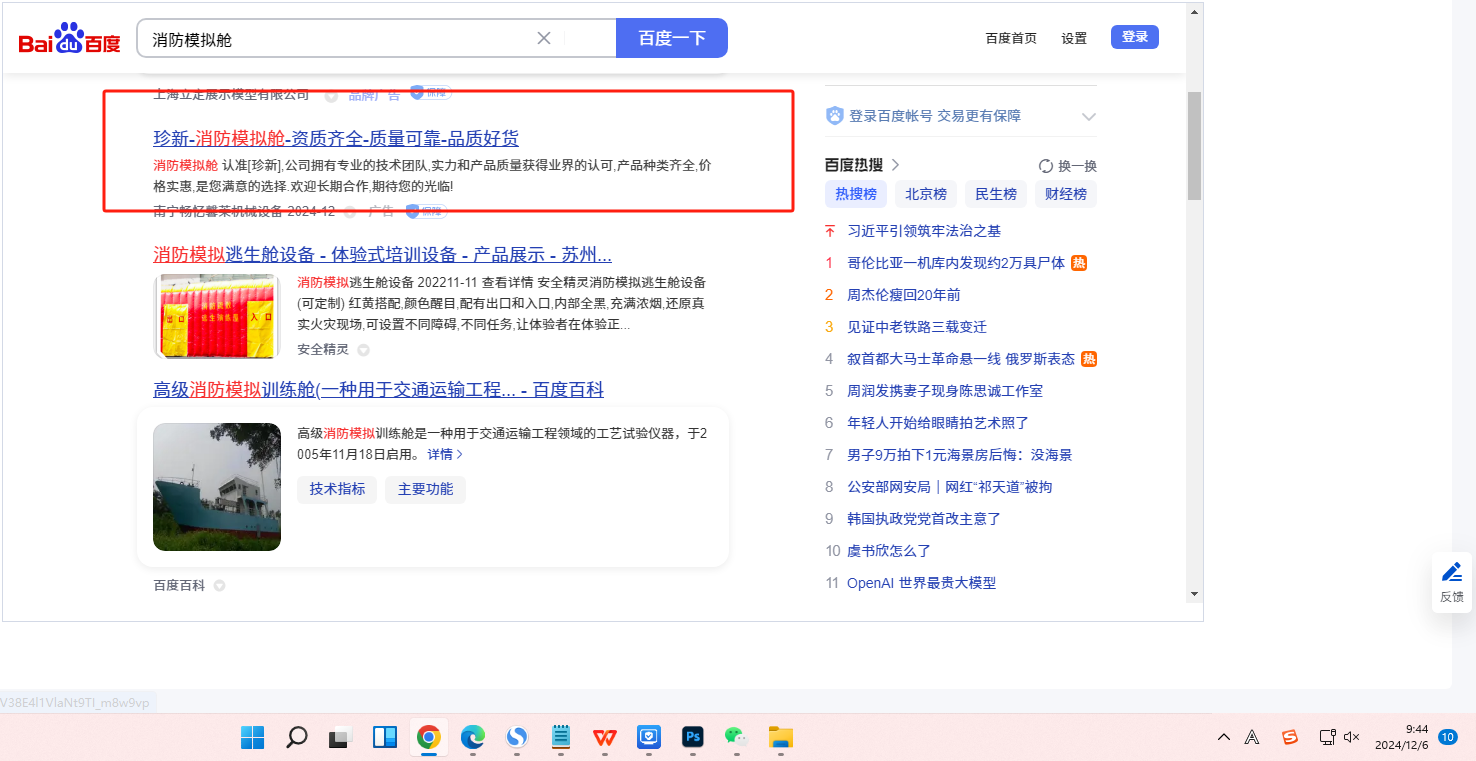
Task: Expand the 登录百度帐号 panel chevron
Action: click(x=1089, y=117)
